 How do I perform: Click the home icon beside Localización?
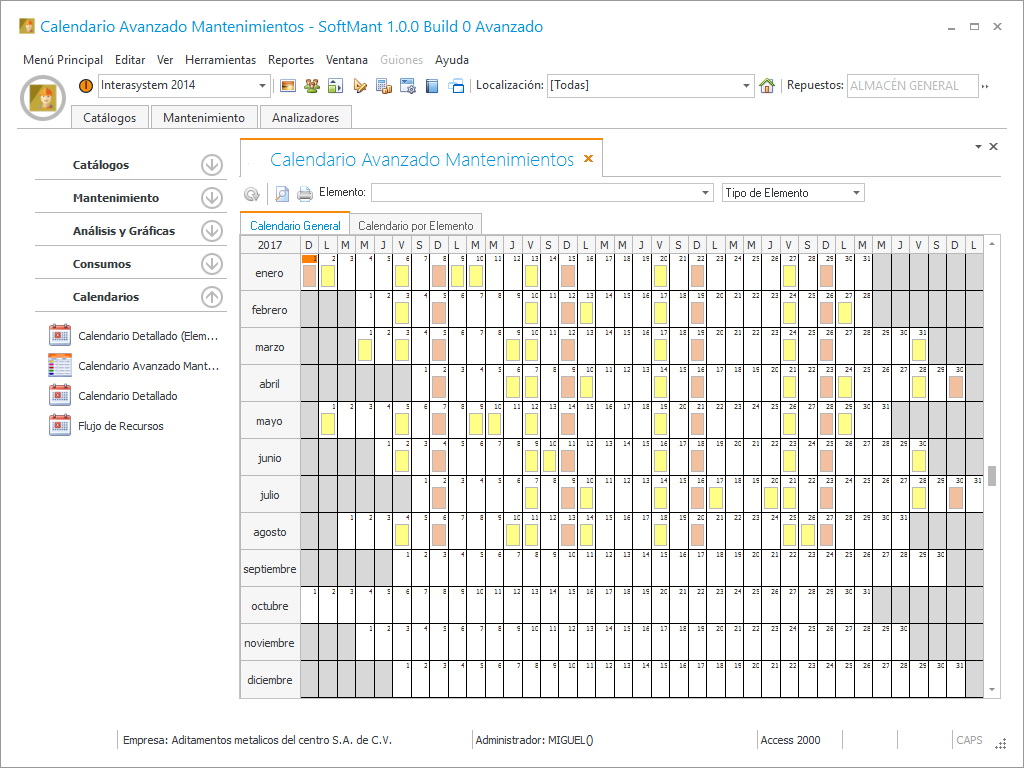pyautogui.click(x=767, y=86)
